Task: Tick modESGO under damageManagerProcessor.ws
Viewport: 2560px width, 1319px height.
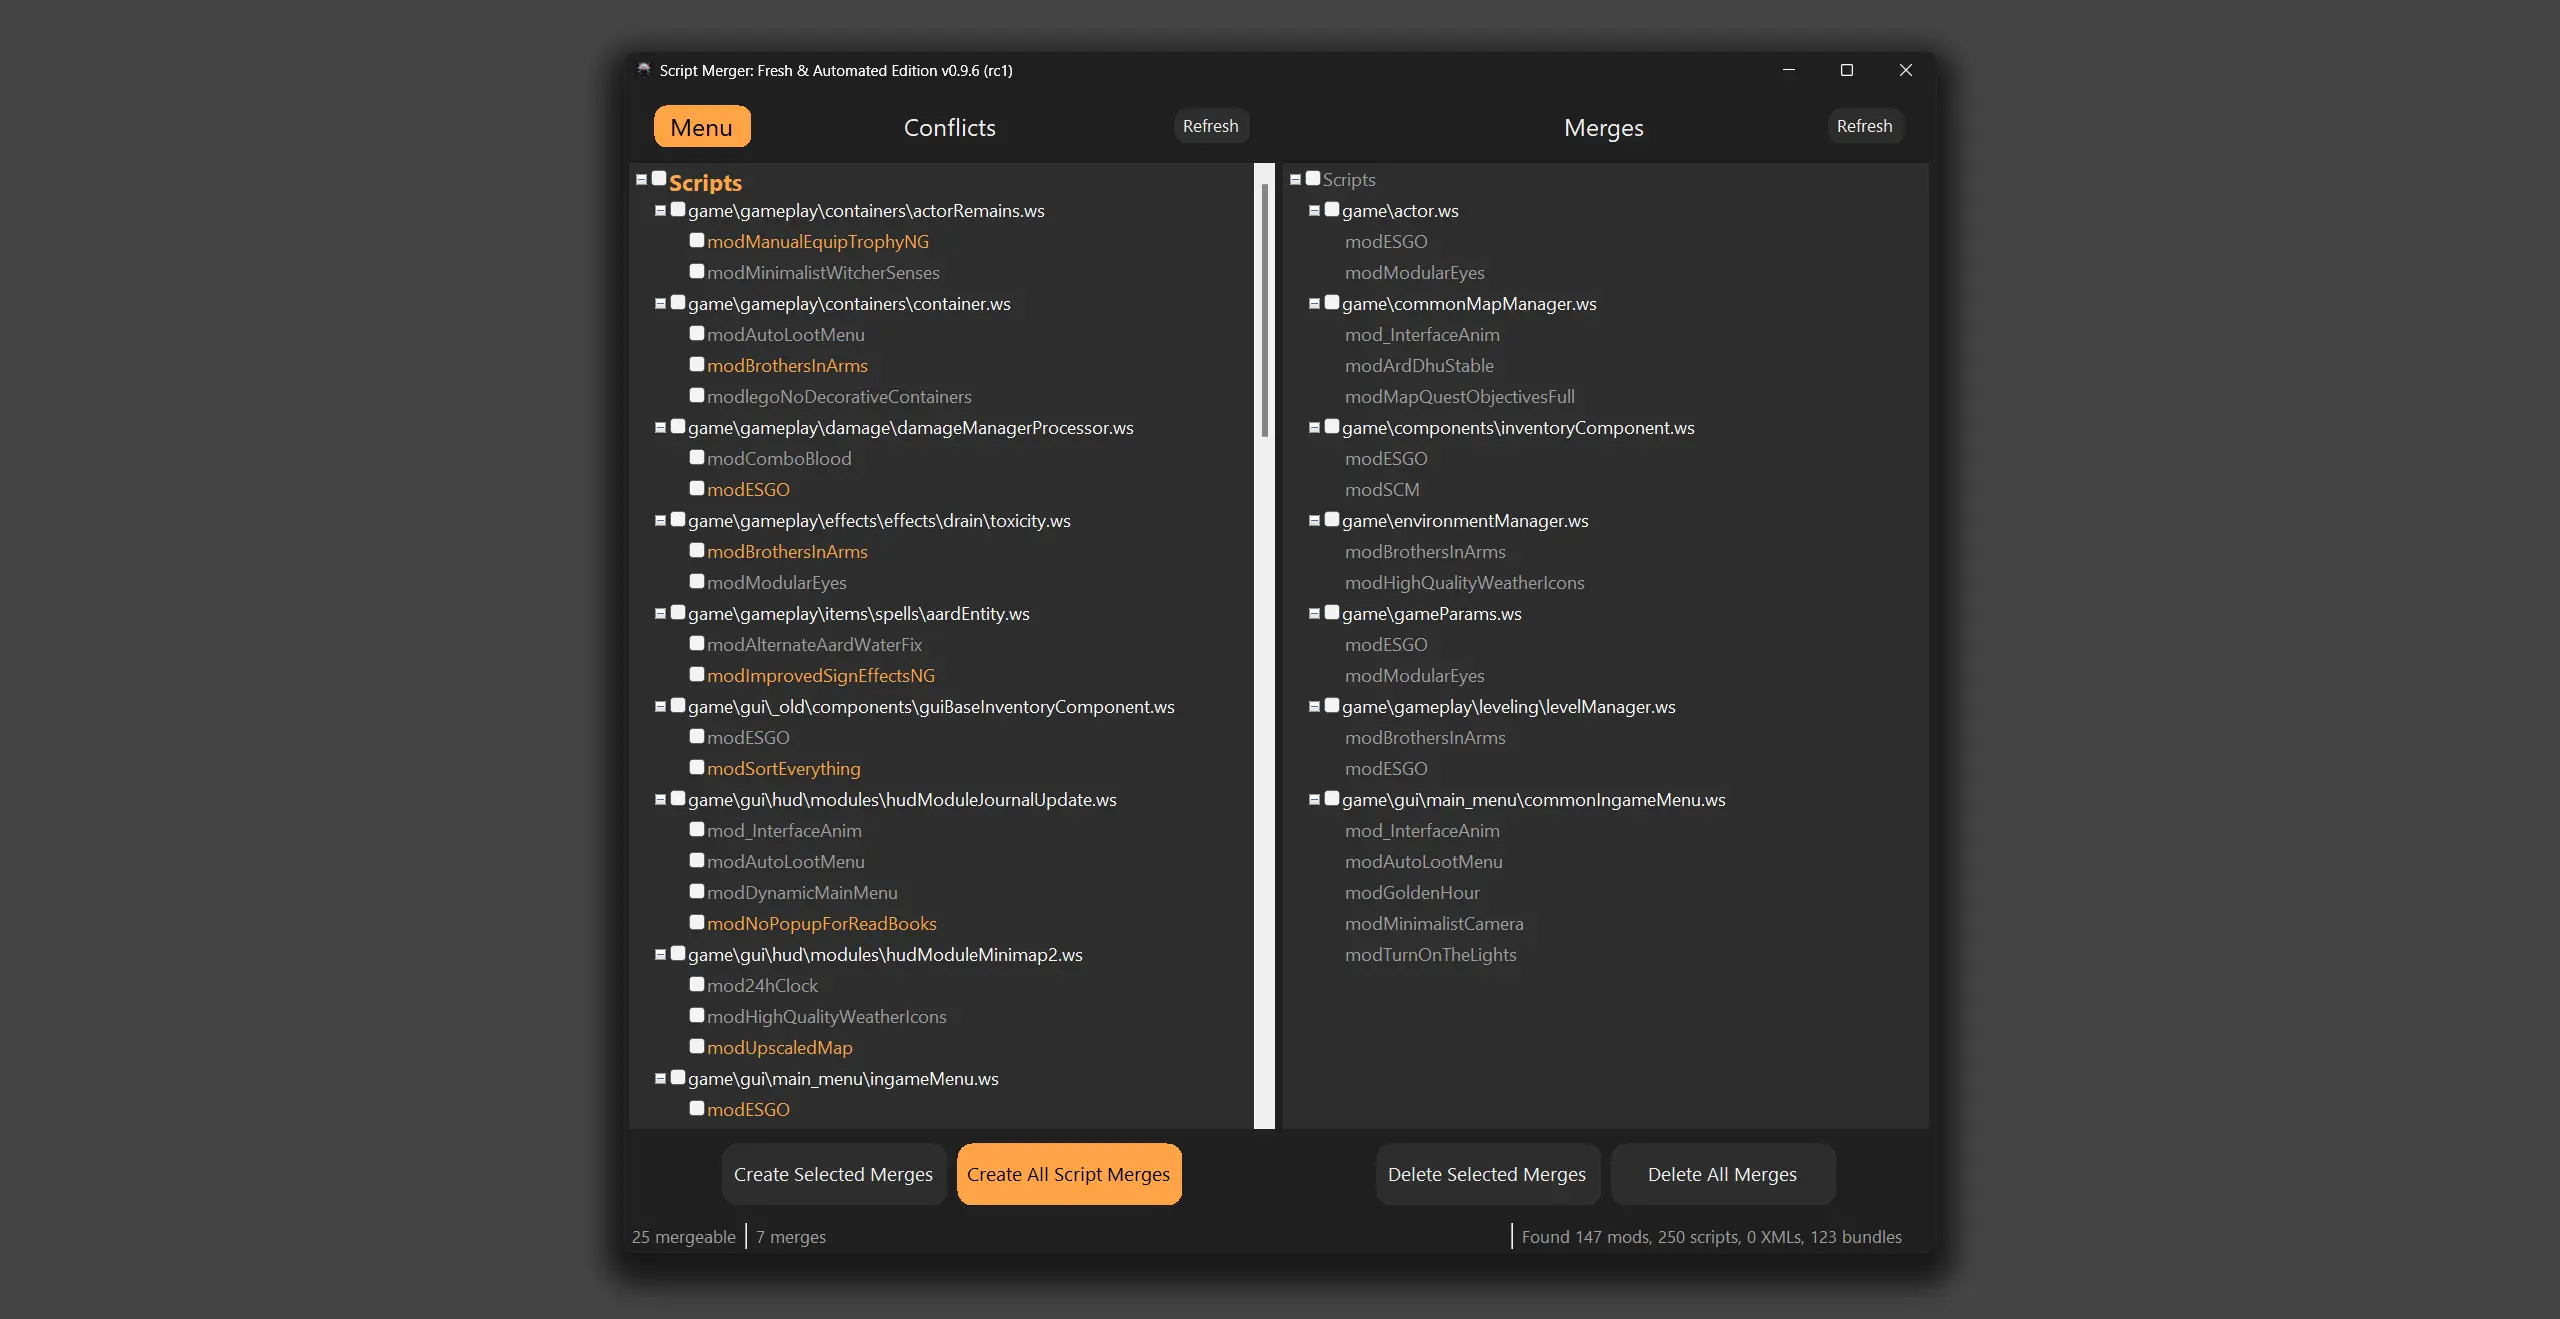Action: coord(697,488)
